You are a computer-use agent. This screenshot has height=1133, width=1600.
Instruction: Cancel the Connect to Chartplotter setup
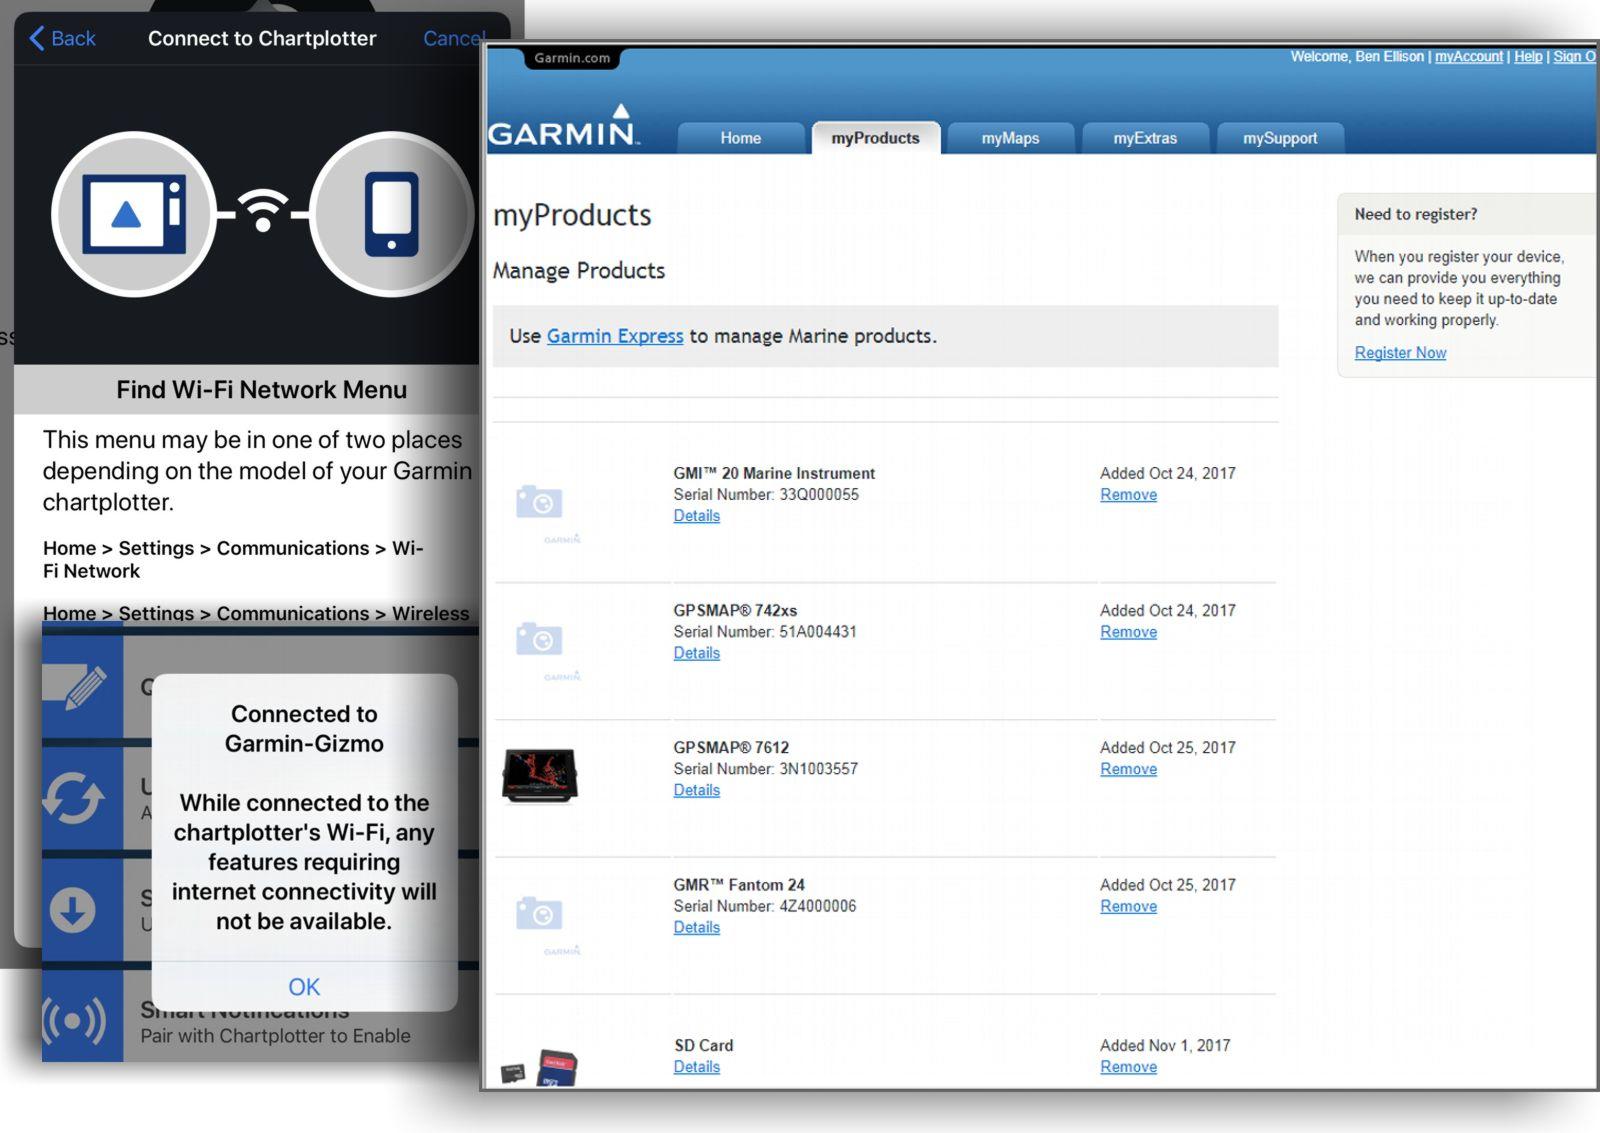point(453,38)
